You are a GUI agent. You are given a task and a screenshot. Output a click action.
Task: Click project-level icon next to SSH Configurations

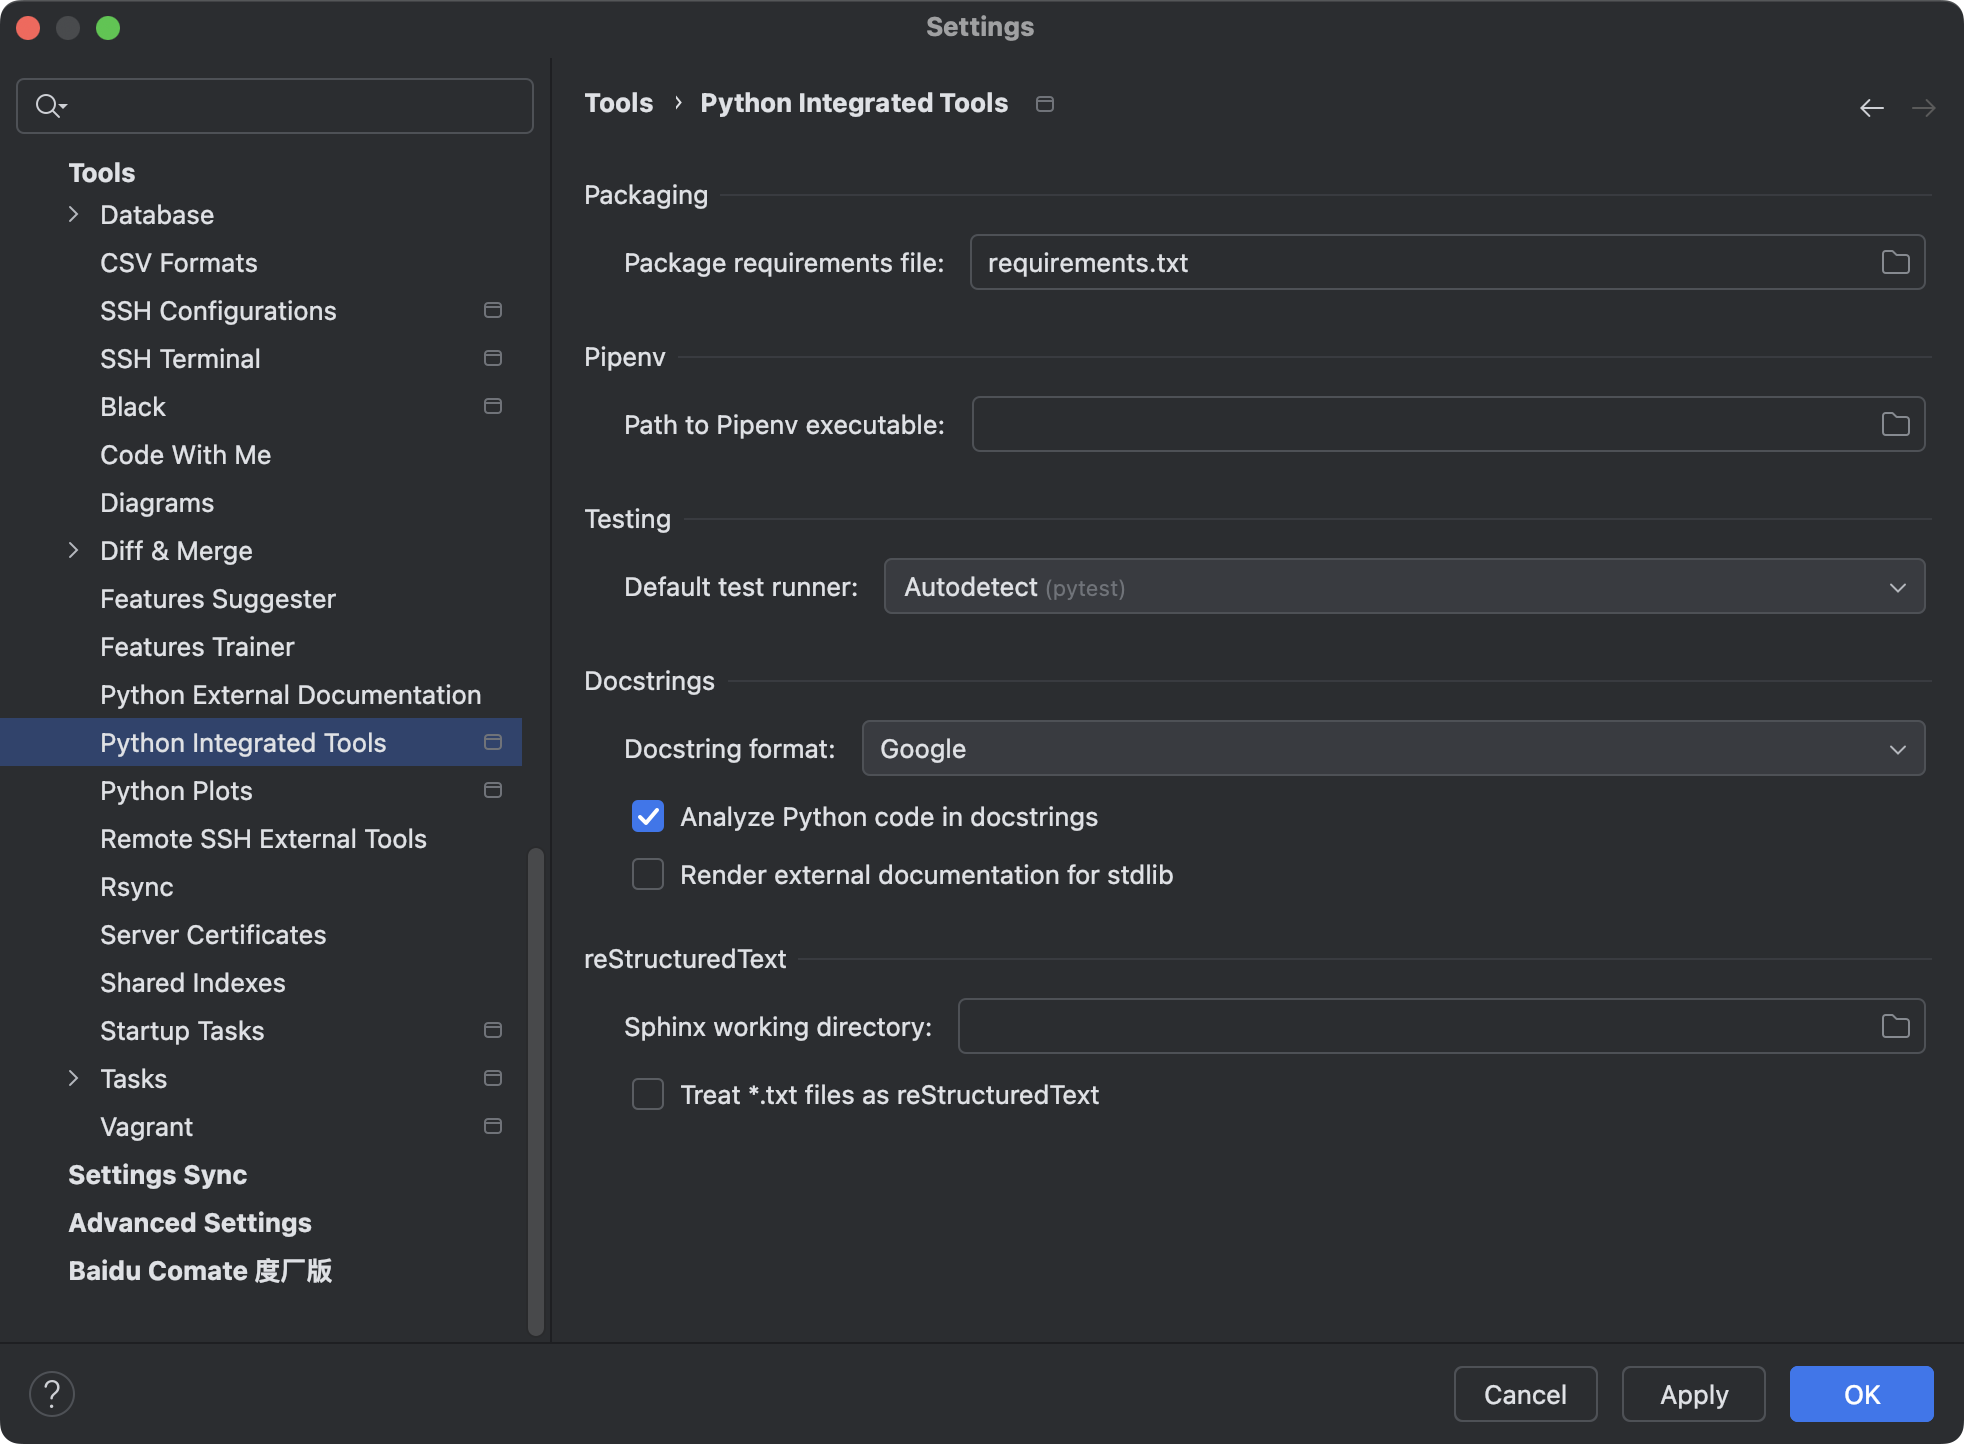(x=493, y=311)
